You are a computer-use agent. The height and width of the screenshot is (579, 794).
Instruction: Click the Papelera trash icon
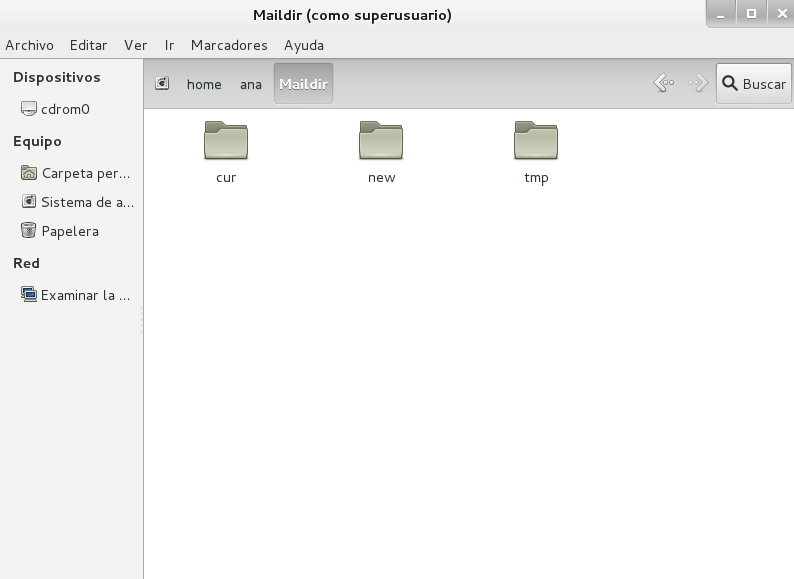[x=29, y=230]
